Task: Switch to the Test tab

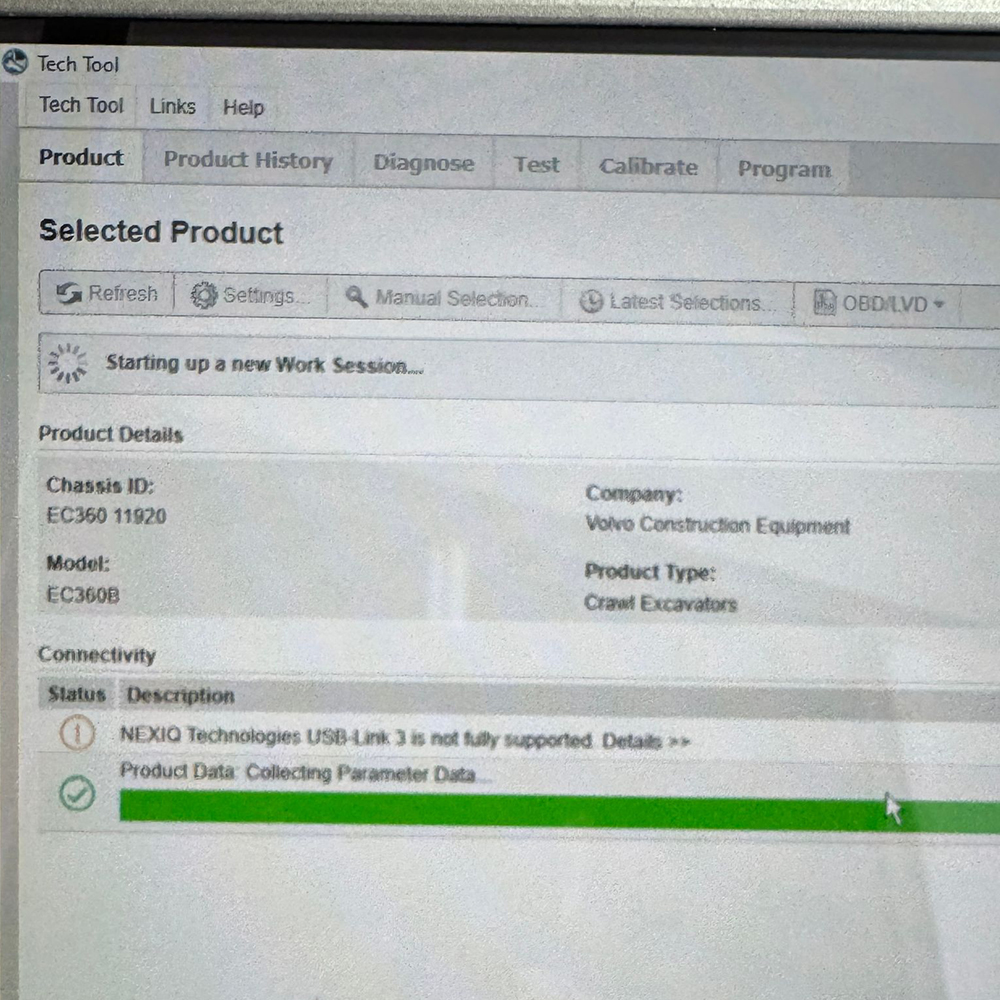Action: tap(536, 165)
